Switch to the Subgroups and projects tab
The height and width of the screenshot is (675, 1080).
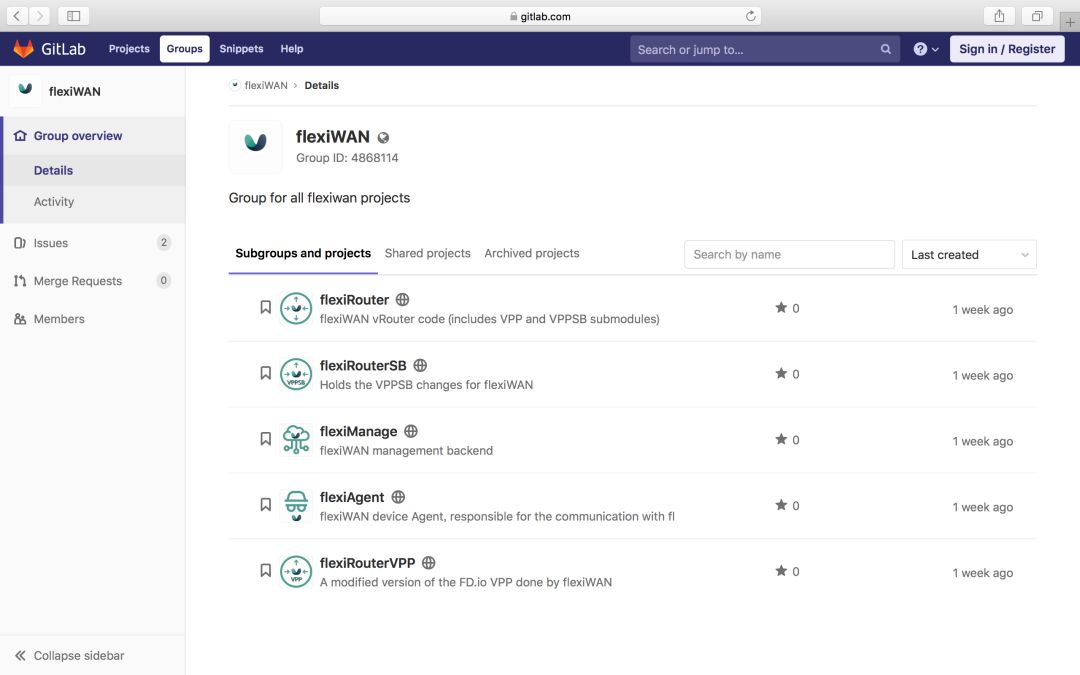[303, 253]
